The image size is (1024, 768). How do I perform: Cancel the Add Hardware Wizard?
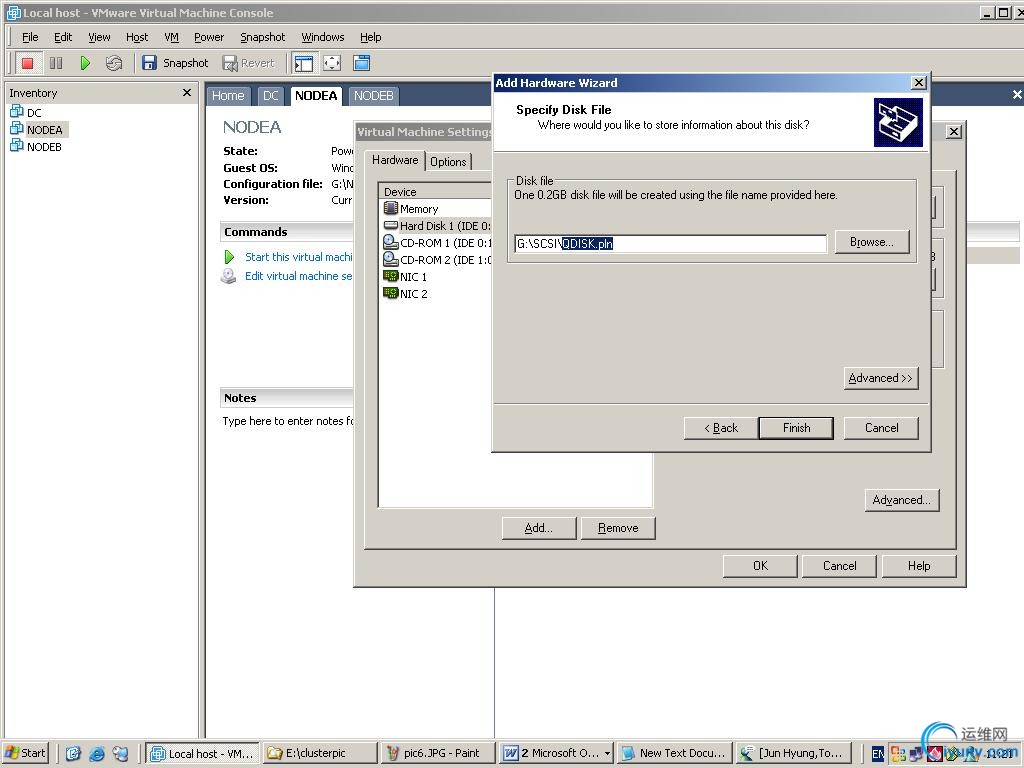coord(881,428)
